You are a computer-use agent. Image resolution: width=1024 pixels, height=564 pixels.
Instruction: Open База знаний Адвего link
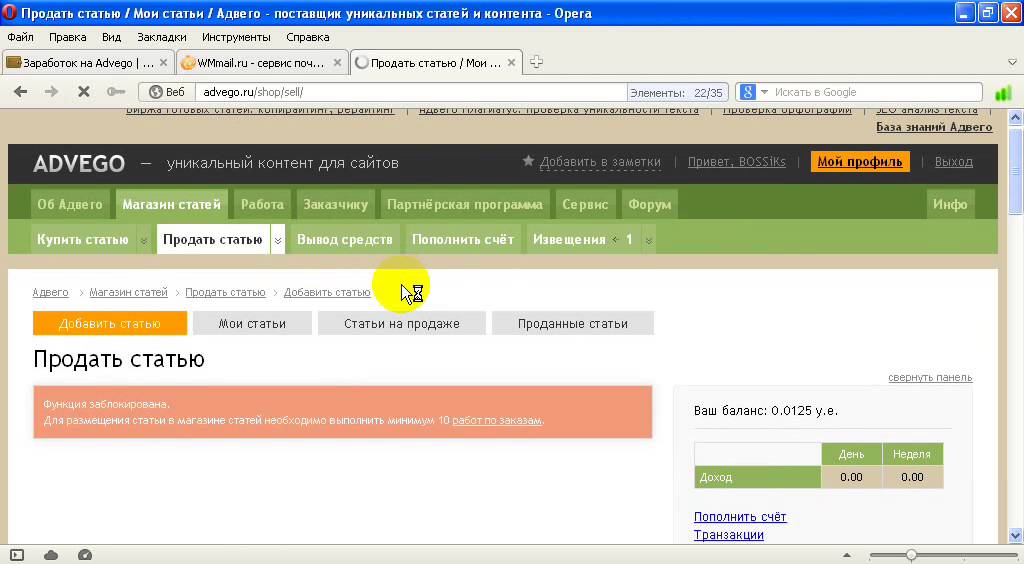click(934, 127)
